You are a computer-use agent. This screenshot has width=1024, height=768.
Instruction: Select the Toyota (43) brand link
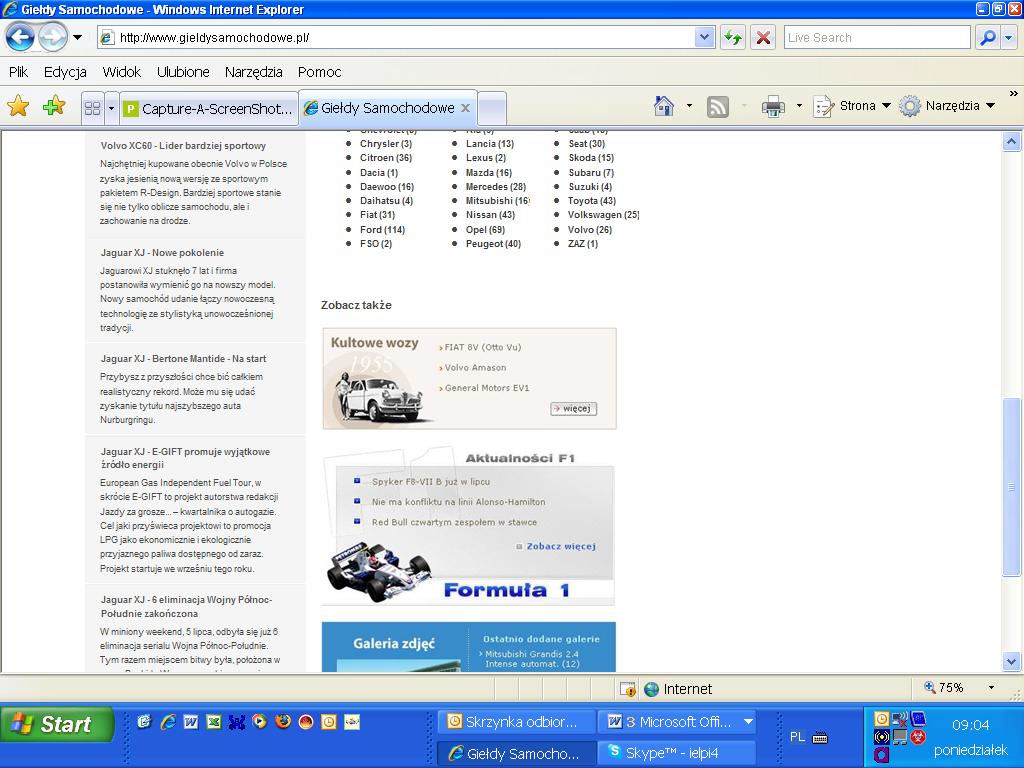pyautogui.click(x=592, y=200)
